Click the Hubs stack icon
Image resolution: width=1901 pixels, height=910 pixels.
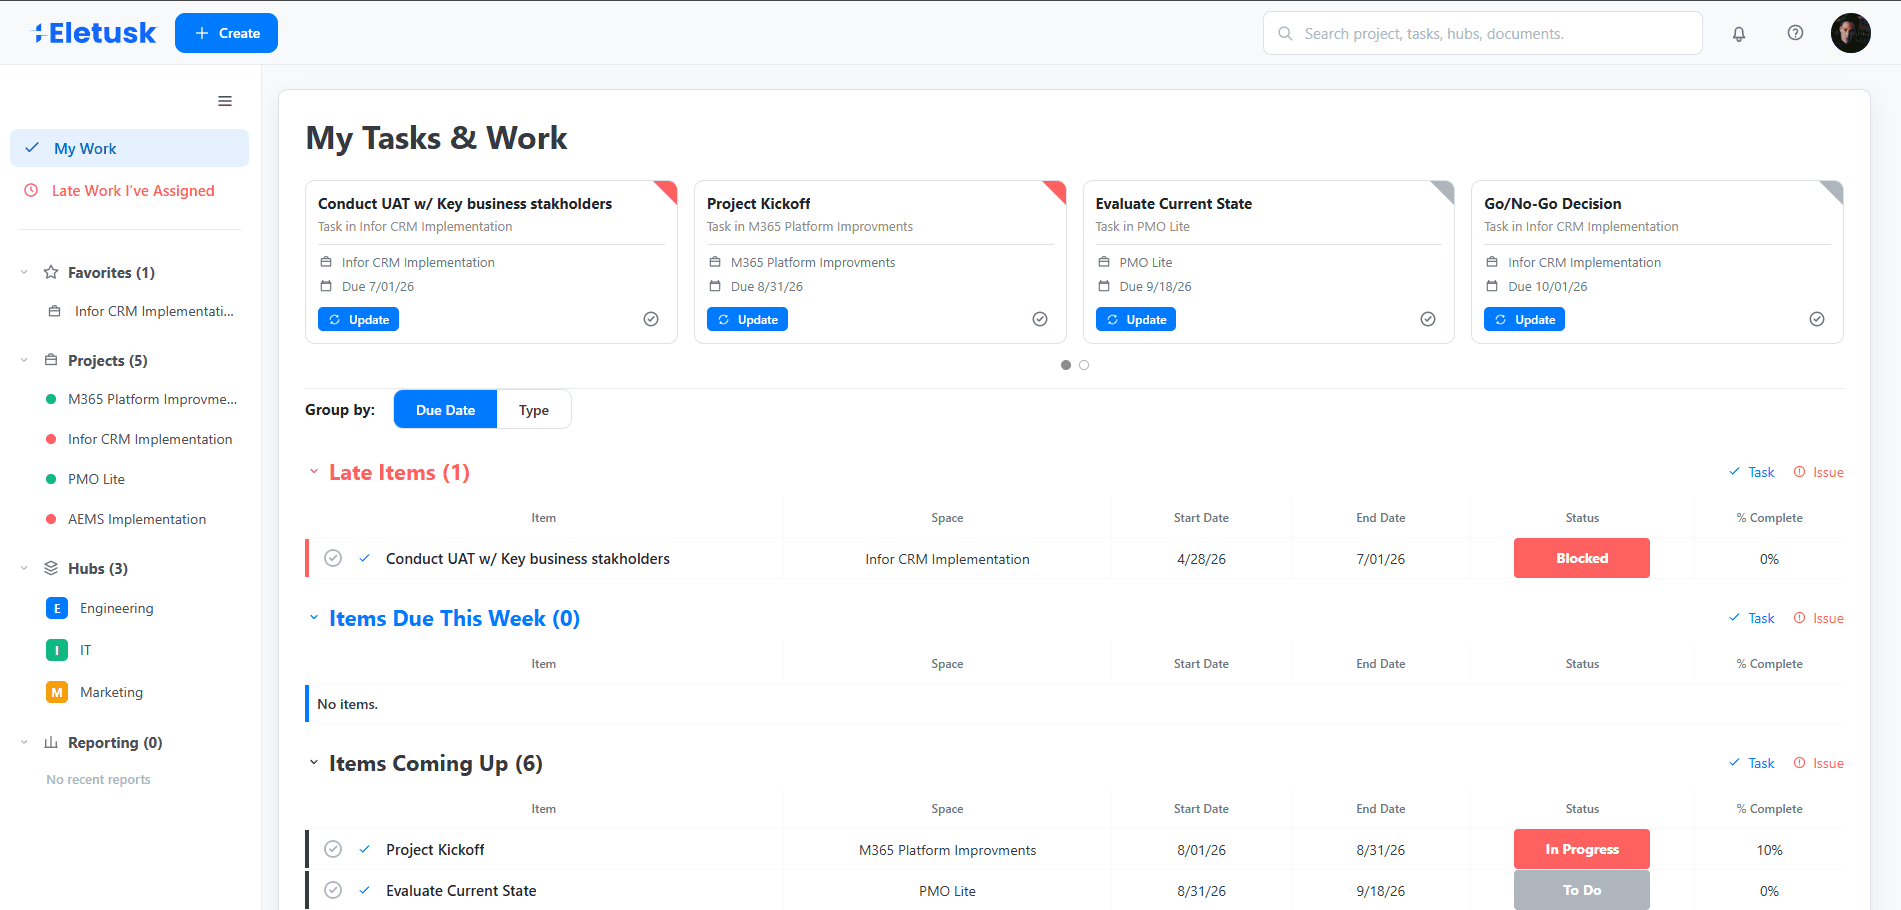[51, 568]
